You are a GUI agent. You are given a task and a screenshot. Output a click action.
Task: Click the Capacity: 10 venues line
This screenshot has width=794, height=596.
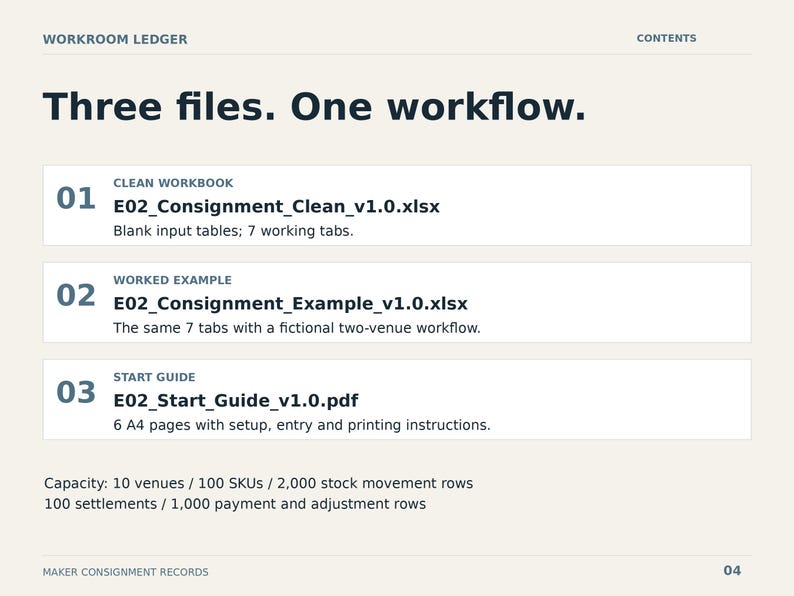coord(258,483)
